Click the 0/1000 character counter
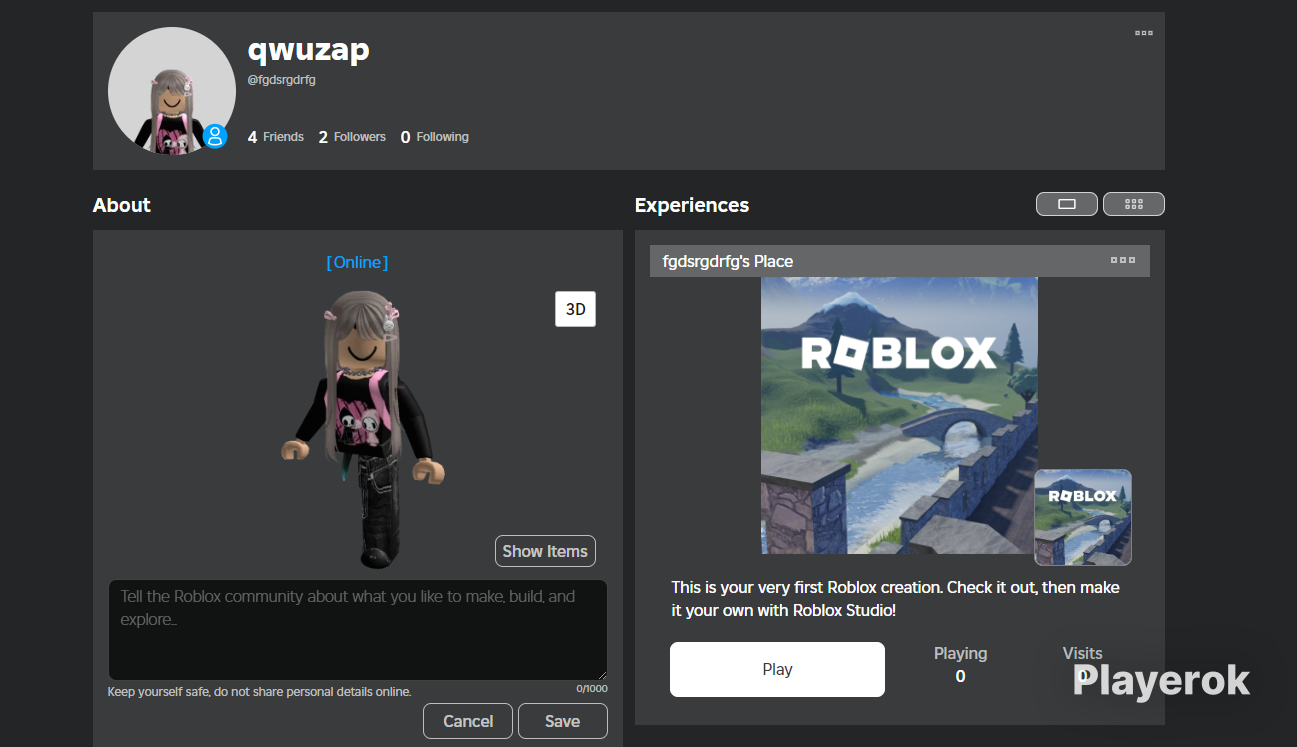The width and height of the screenshot is (1297, 747). tap(592, 689)
